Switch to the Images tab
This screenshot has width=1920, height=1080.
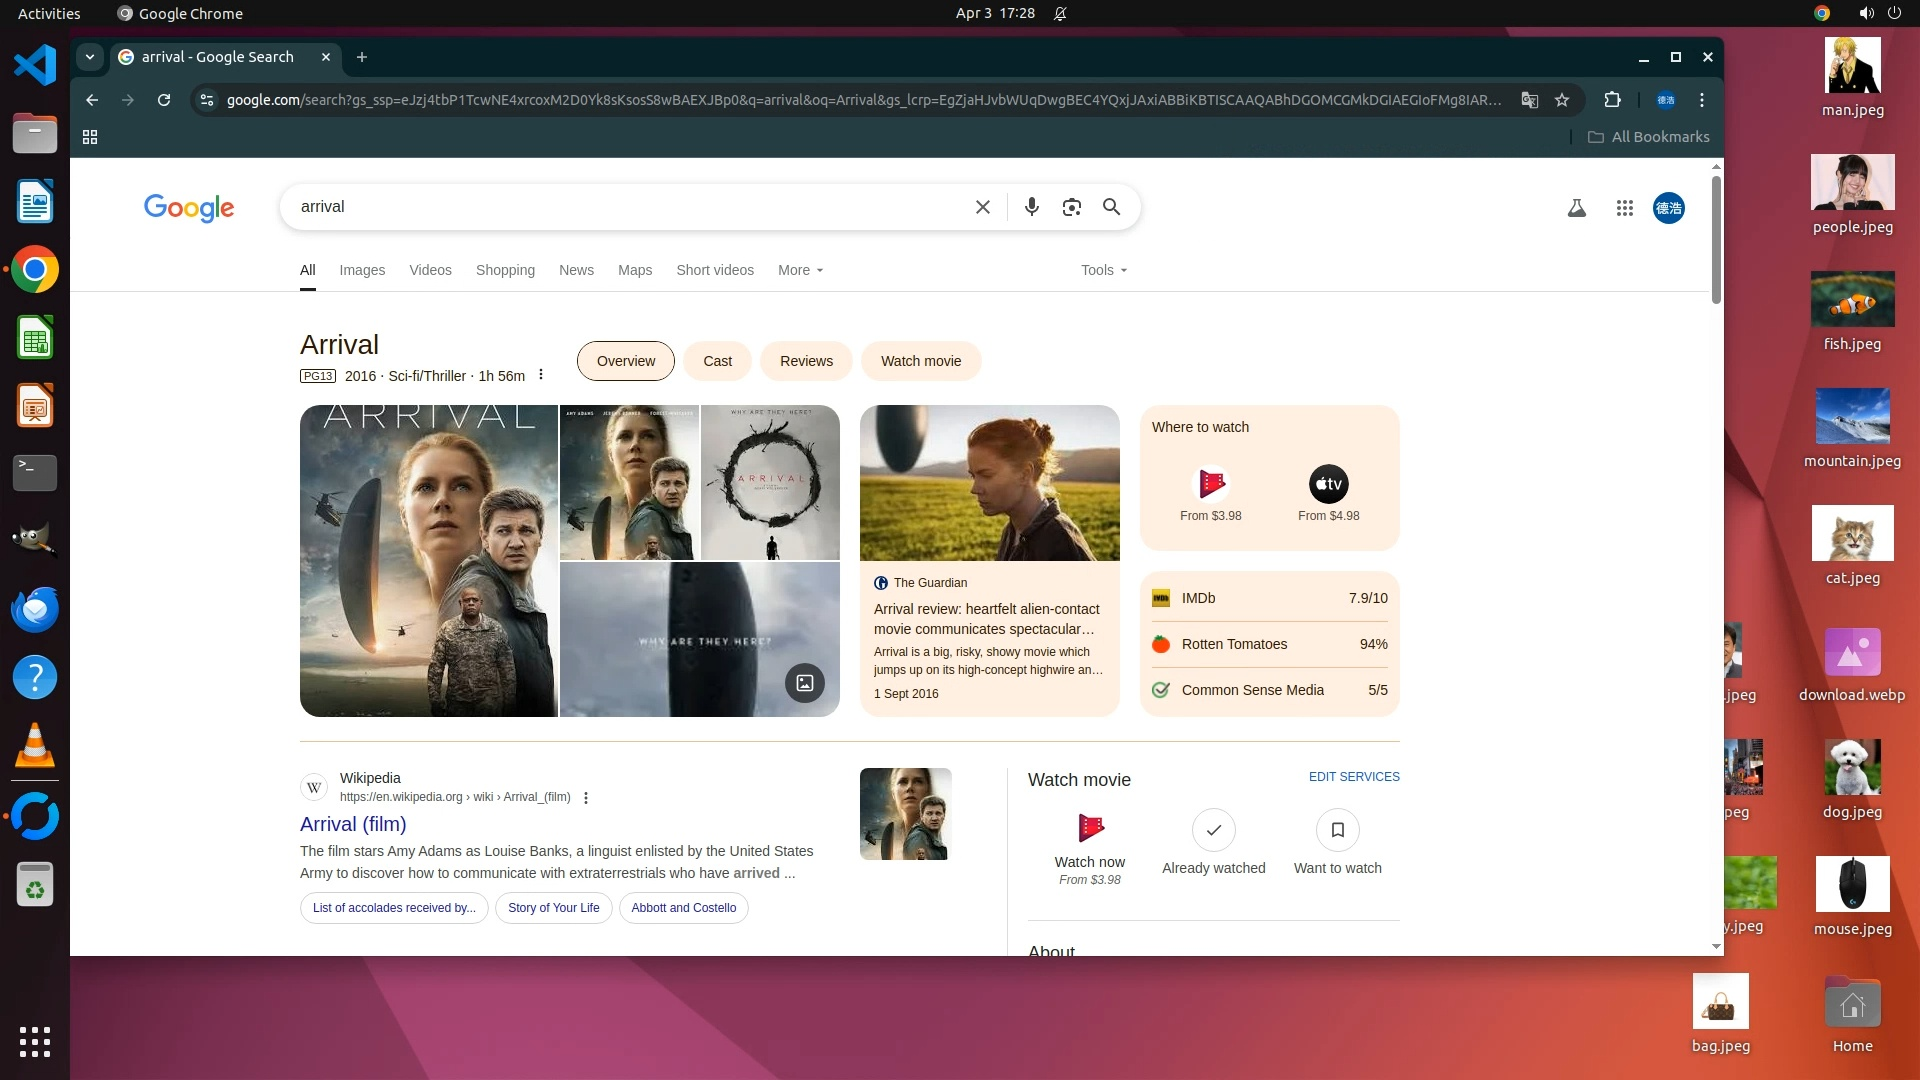coord(361,270)
